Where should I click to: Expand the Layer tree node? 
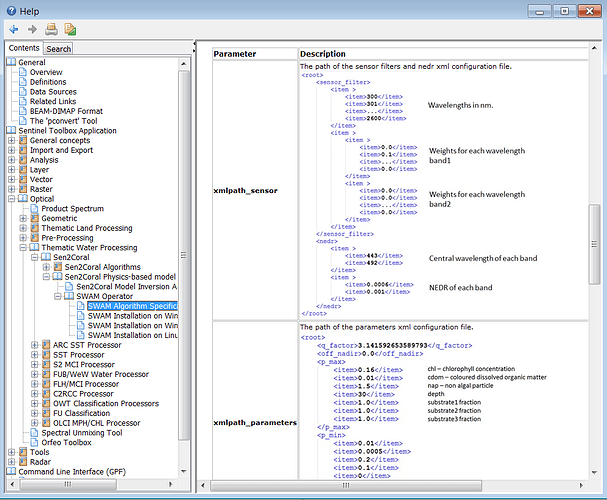click(12, 170)
